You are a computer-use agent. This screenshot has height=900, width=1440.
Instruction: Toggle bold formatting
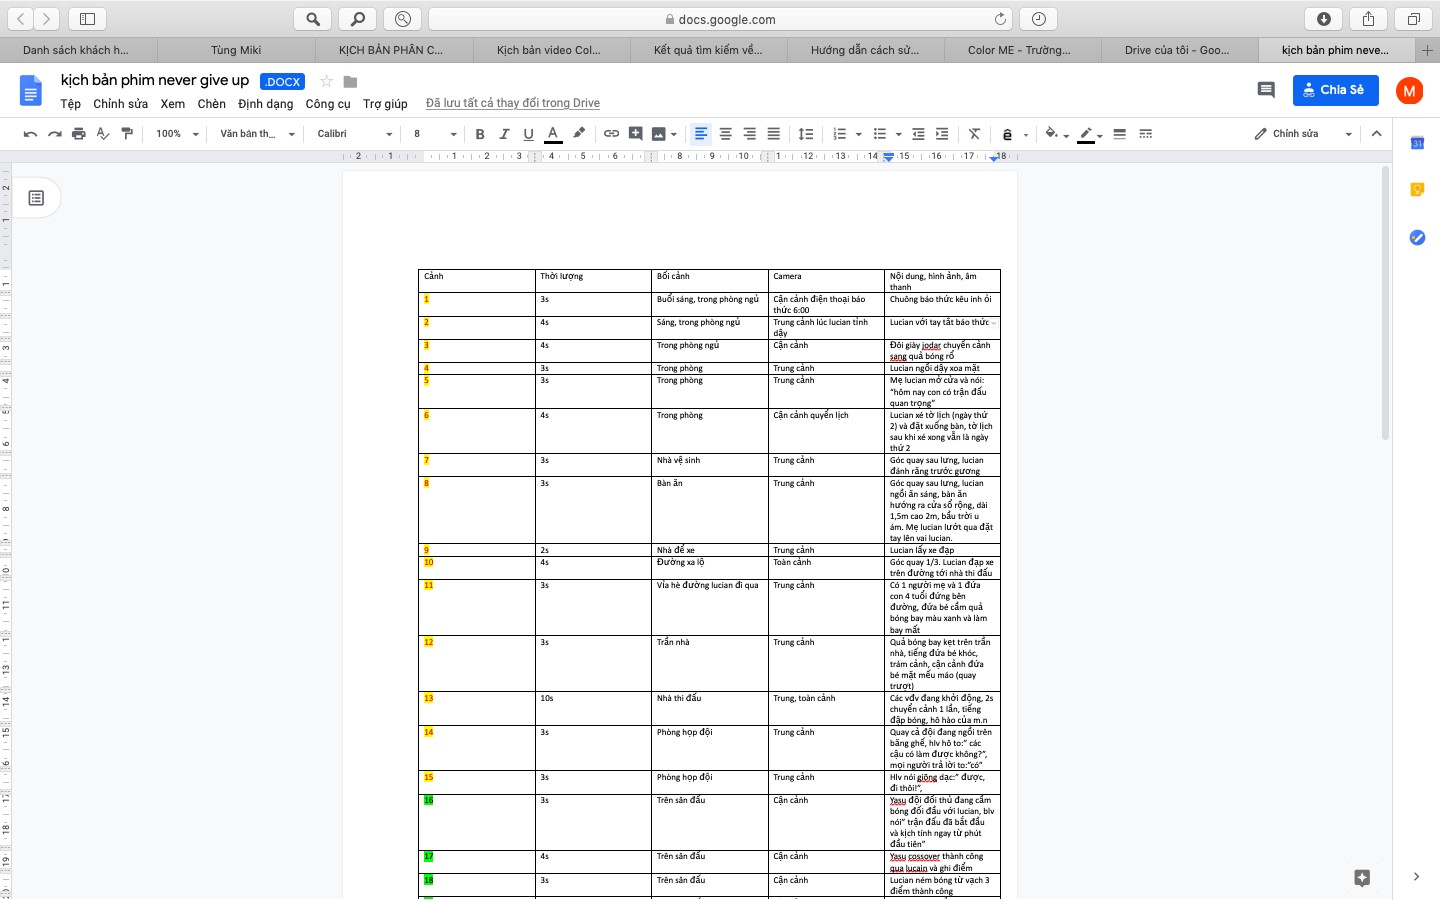pyautogui.click(x=480, y=134)
